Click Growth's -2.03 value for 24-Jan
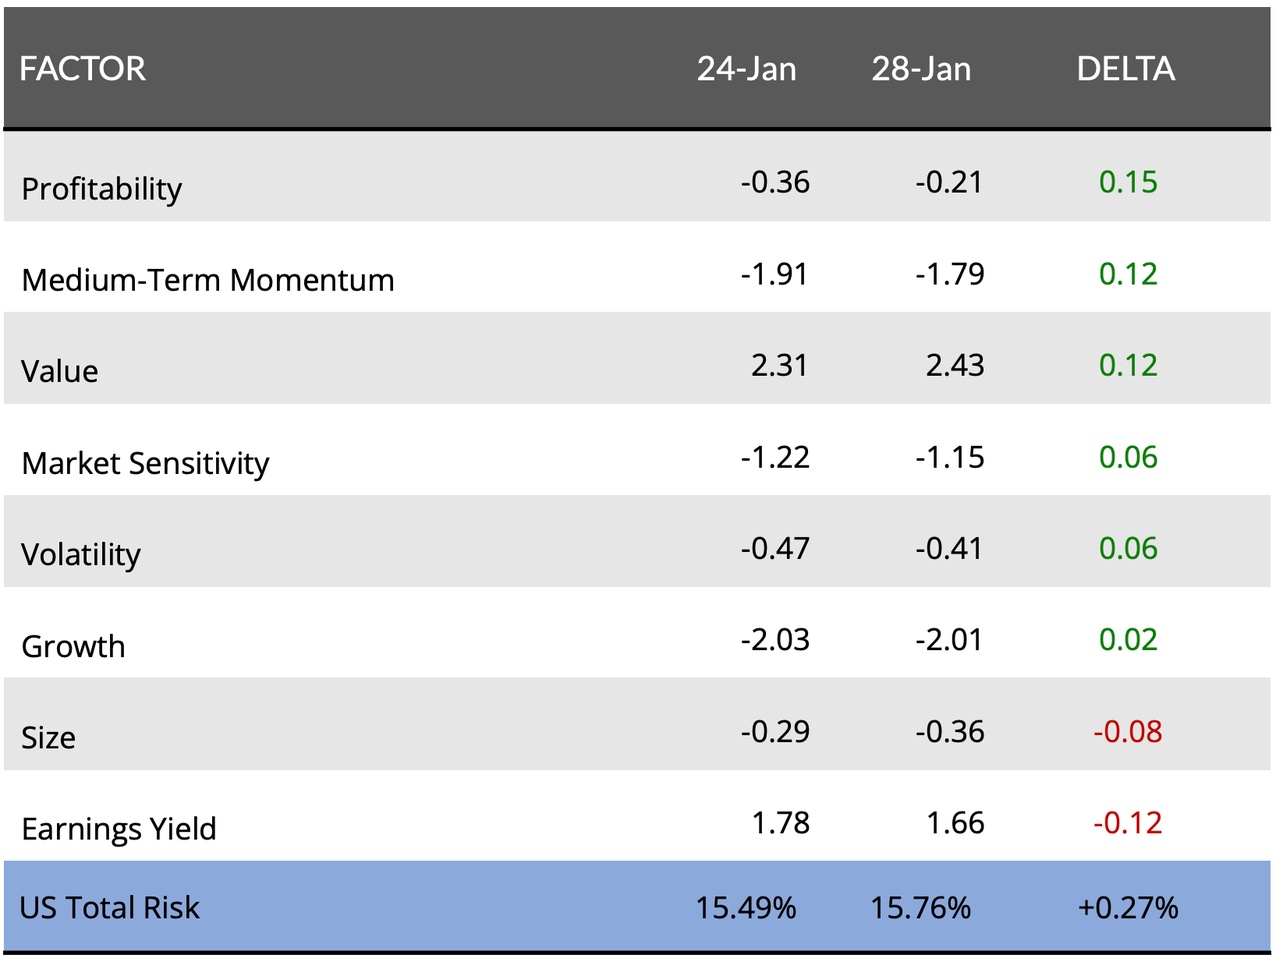 click(x=774, y=640)
